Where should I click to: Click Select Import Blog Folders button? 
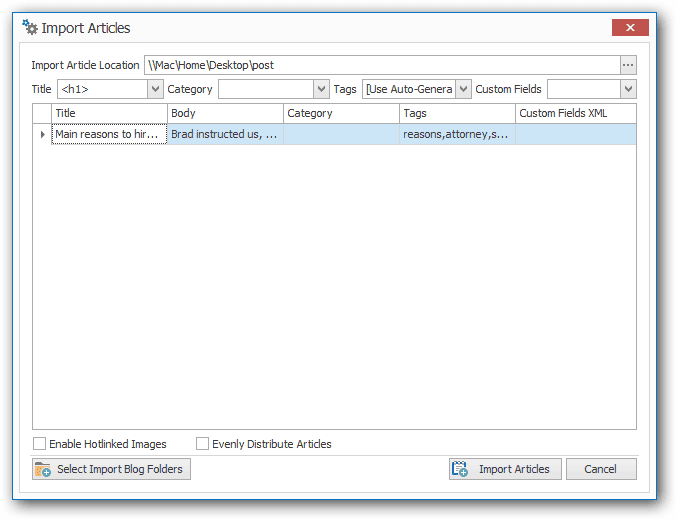(111, 469)
